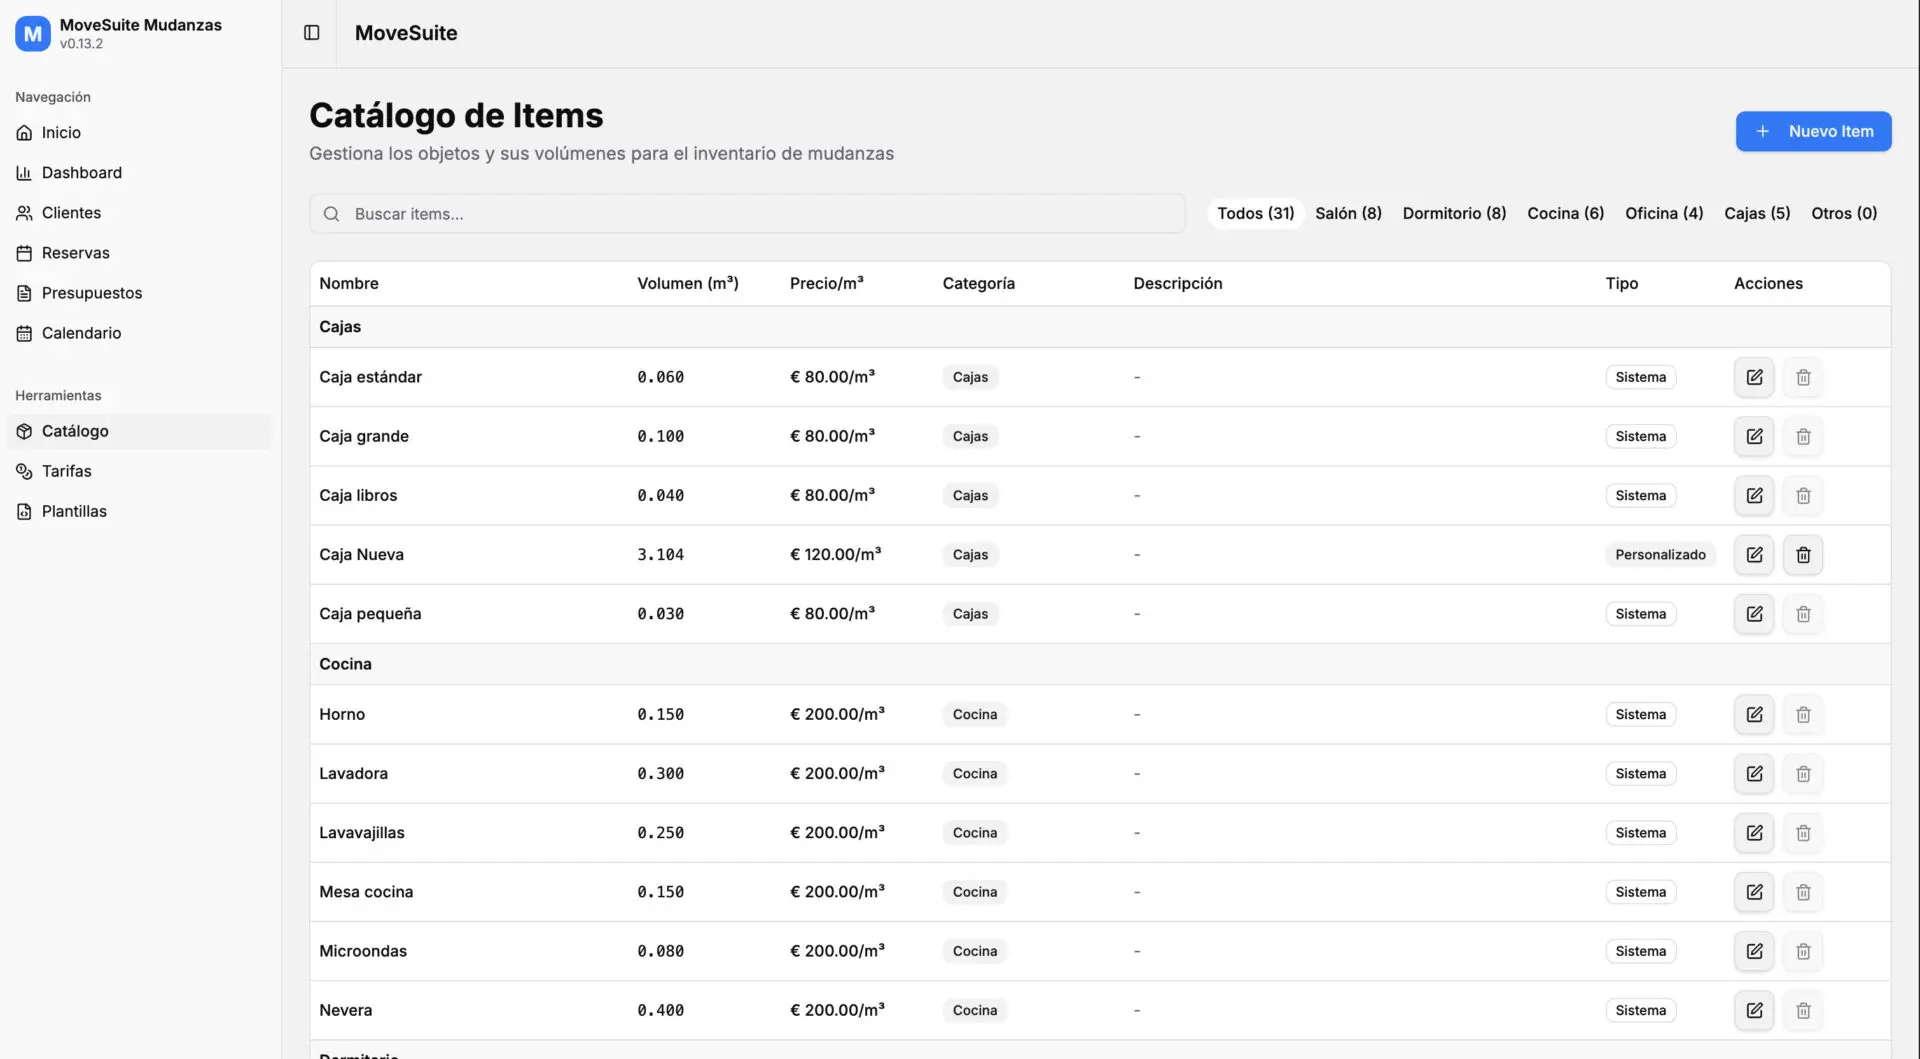This screenshot has height=1059, width=1920.
Task: Click edit icon for Microondas
Action: click(x=1754, y=951)
